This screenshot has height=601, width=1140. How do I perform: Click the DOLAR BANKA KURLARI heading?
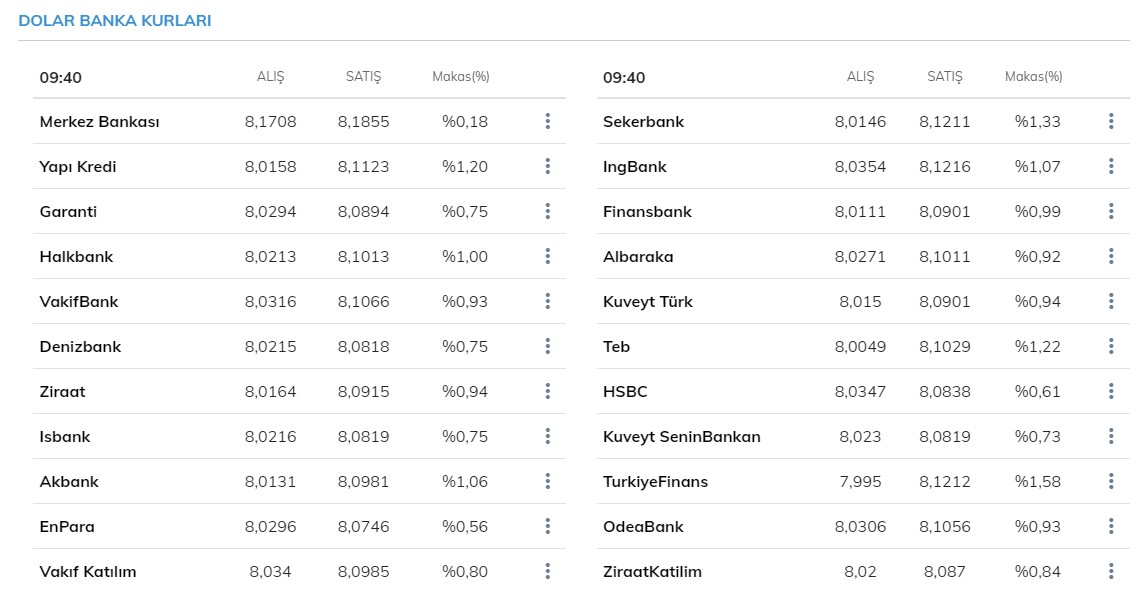coord(115,21)
